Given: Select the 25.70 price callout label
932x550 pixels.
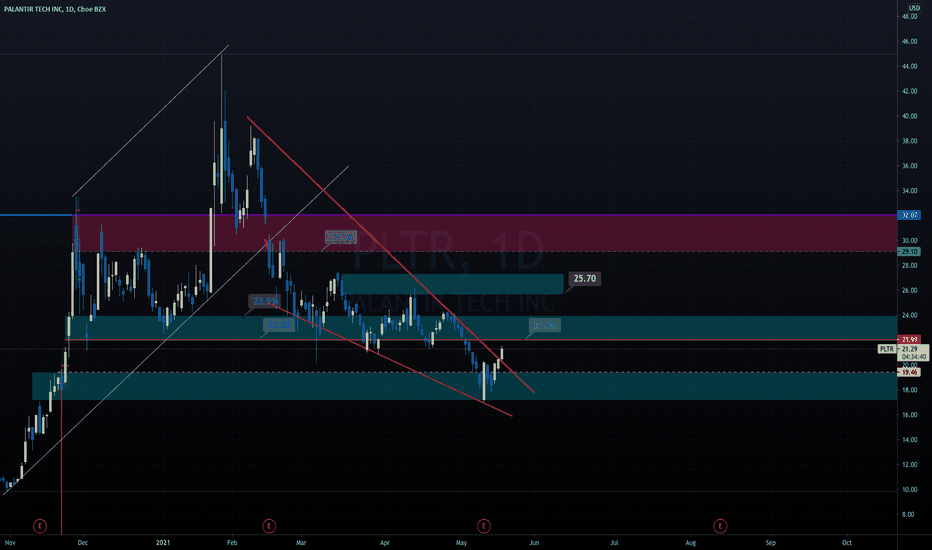Looking at the screenshot, I should tap(584, 278).
